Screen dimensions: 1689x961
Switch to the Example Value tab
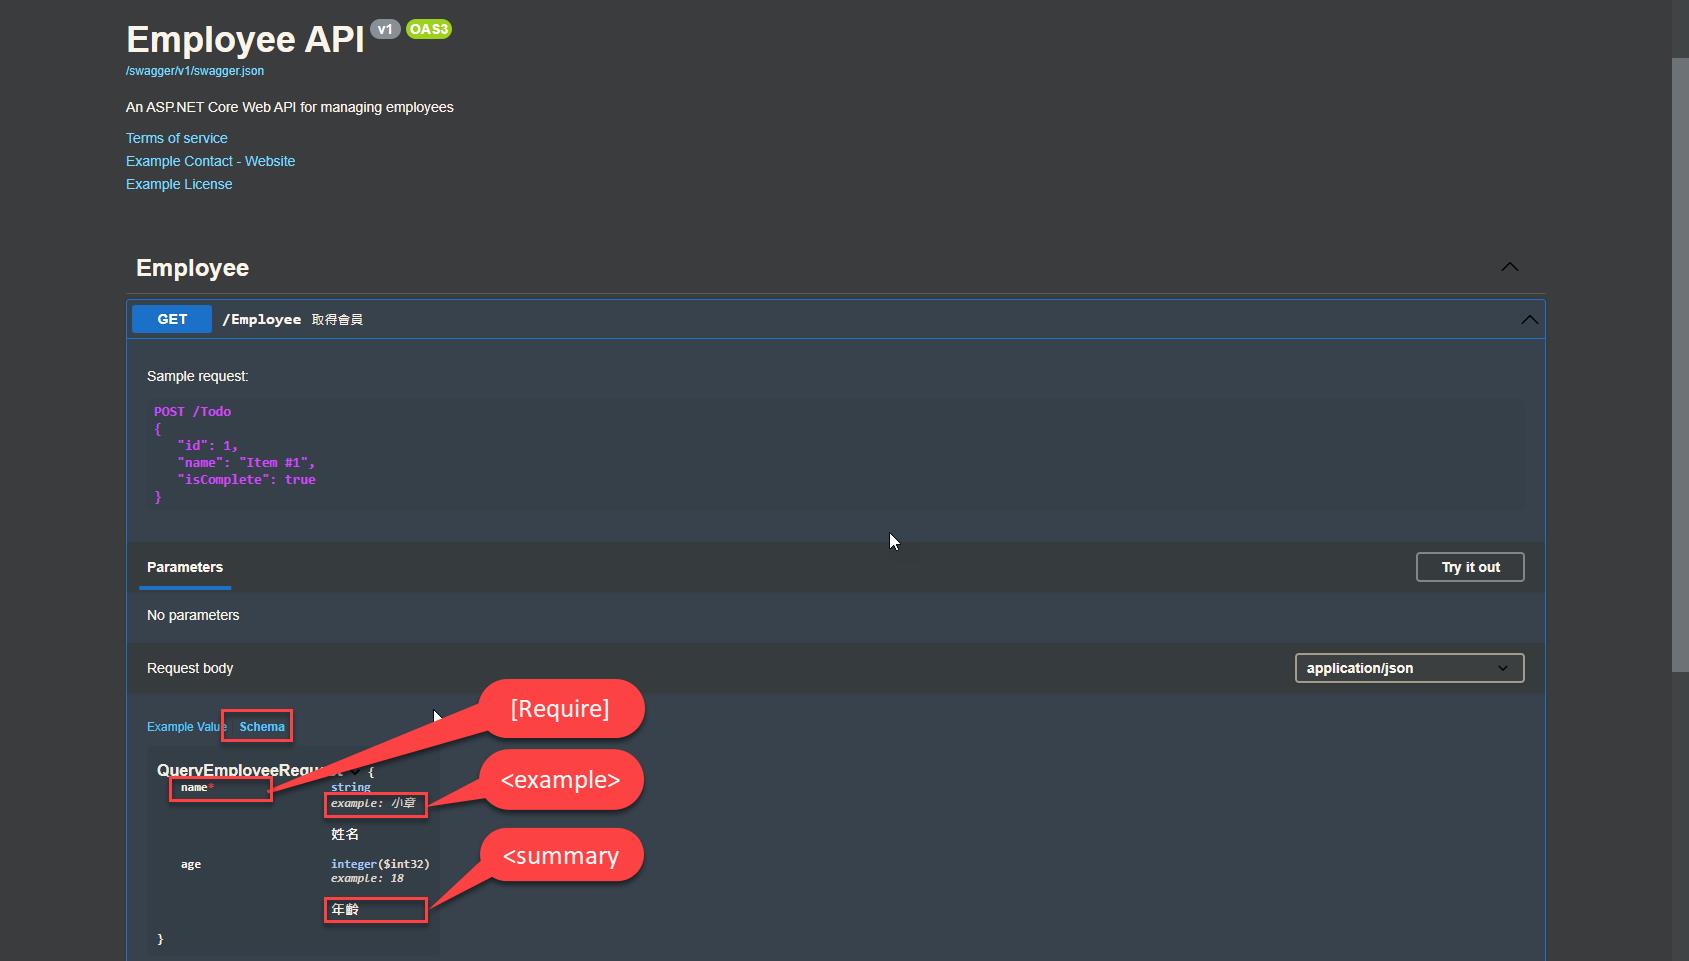tap(183, 727)
